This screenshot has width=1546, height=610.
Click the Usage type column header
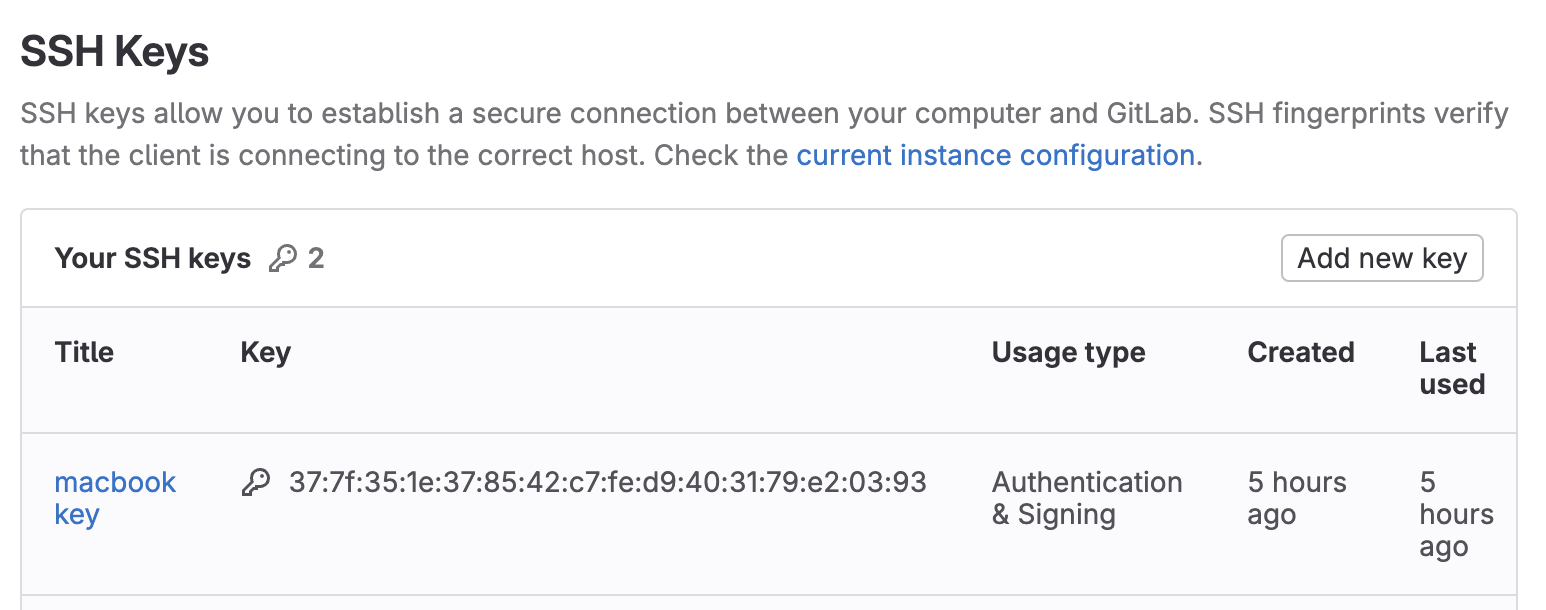click(1068, 352)
